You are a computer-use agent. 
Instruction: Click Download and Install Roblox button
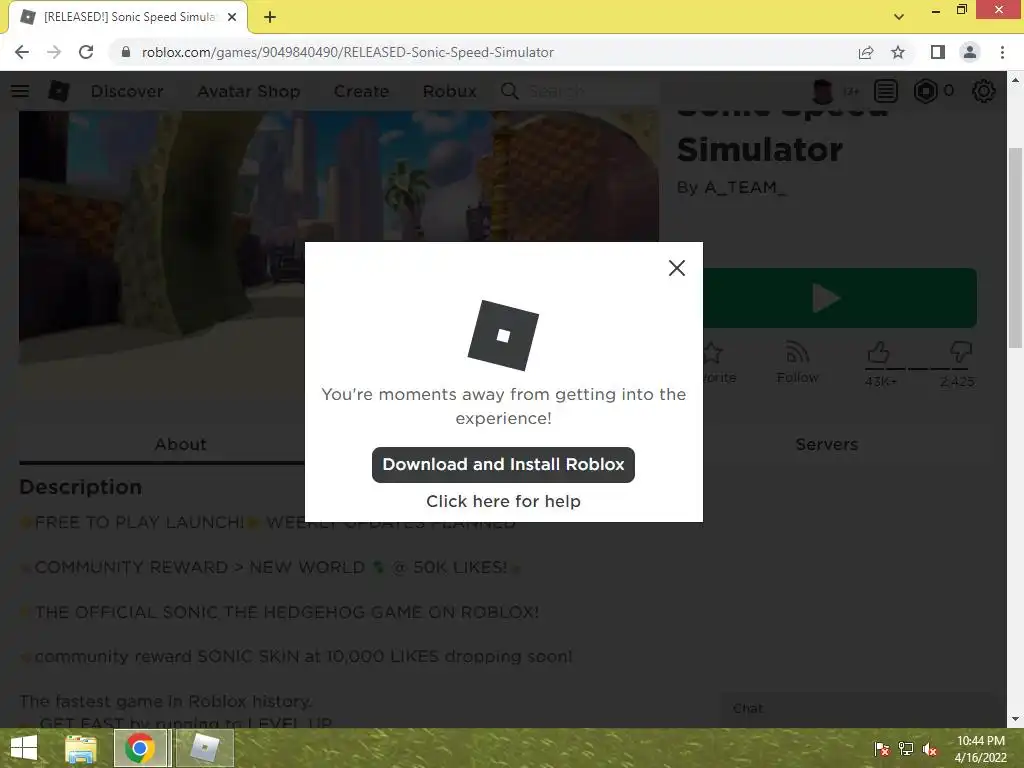(x=503, y=464)
